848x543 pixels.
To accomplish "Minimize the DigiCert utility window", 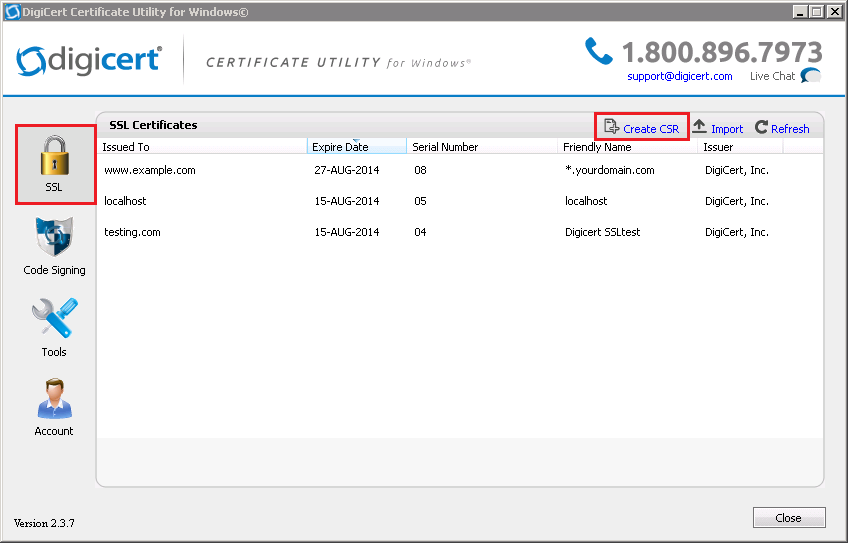I will [800, 11].
